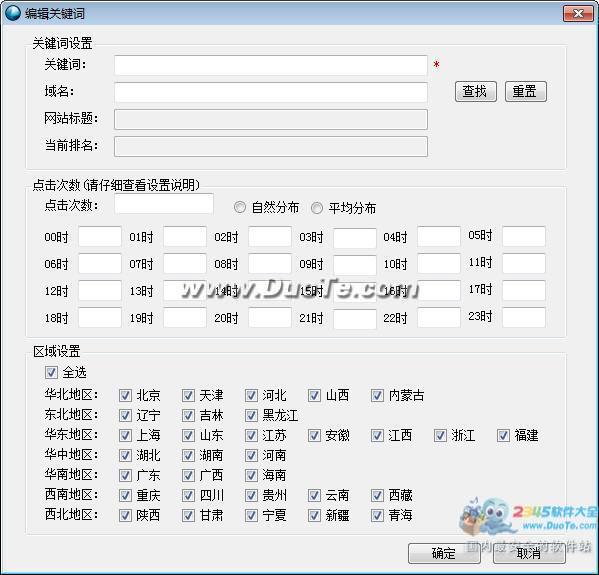Toggle the 福建 checkbox

(x=503, y=436)
